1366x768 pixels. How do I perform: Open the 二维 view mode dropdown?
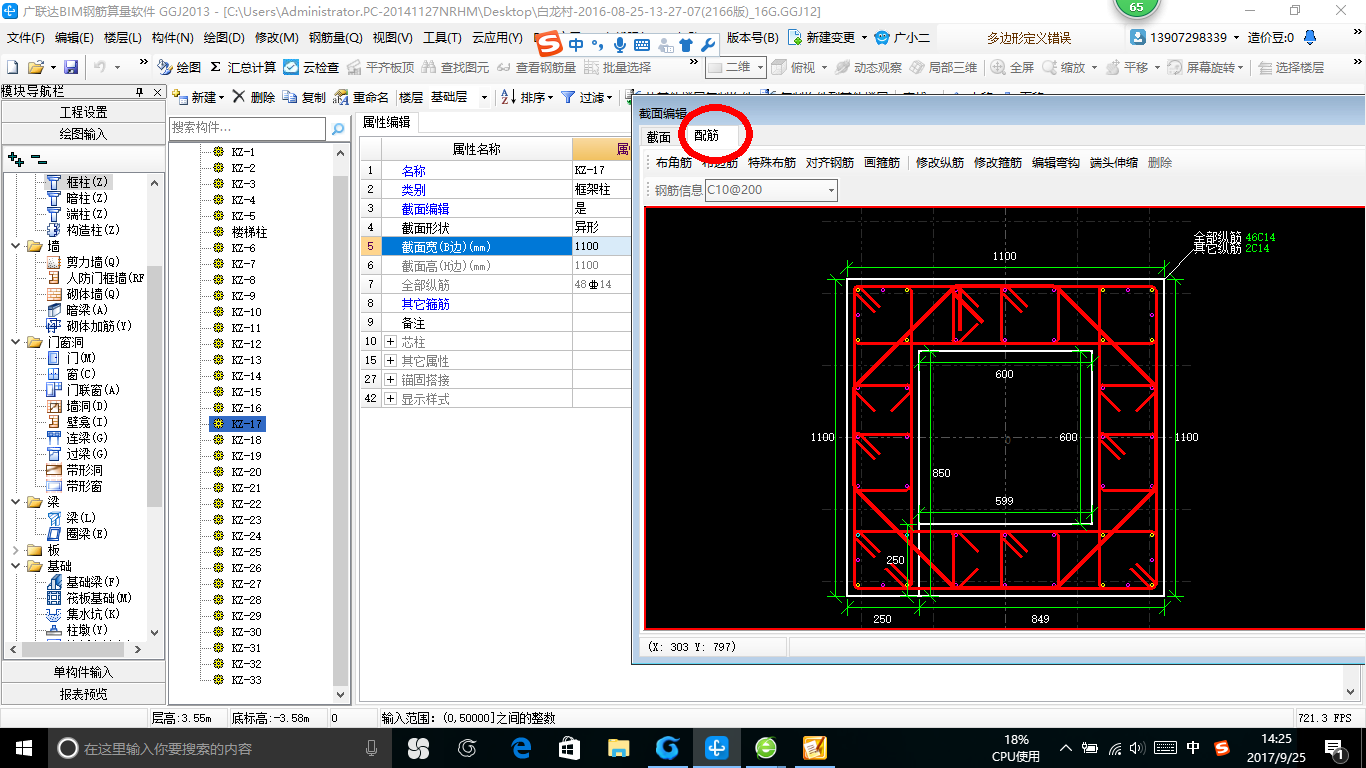click(760, 67)
